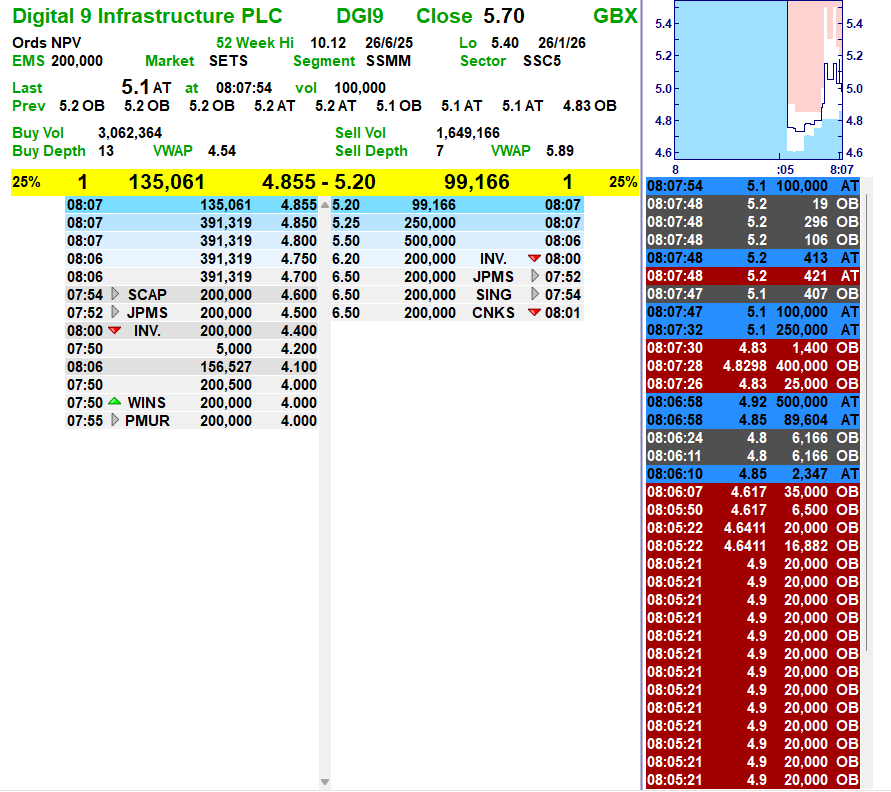Select the 400,000 trade at 4.8298

click(753, 366)
